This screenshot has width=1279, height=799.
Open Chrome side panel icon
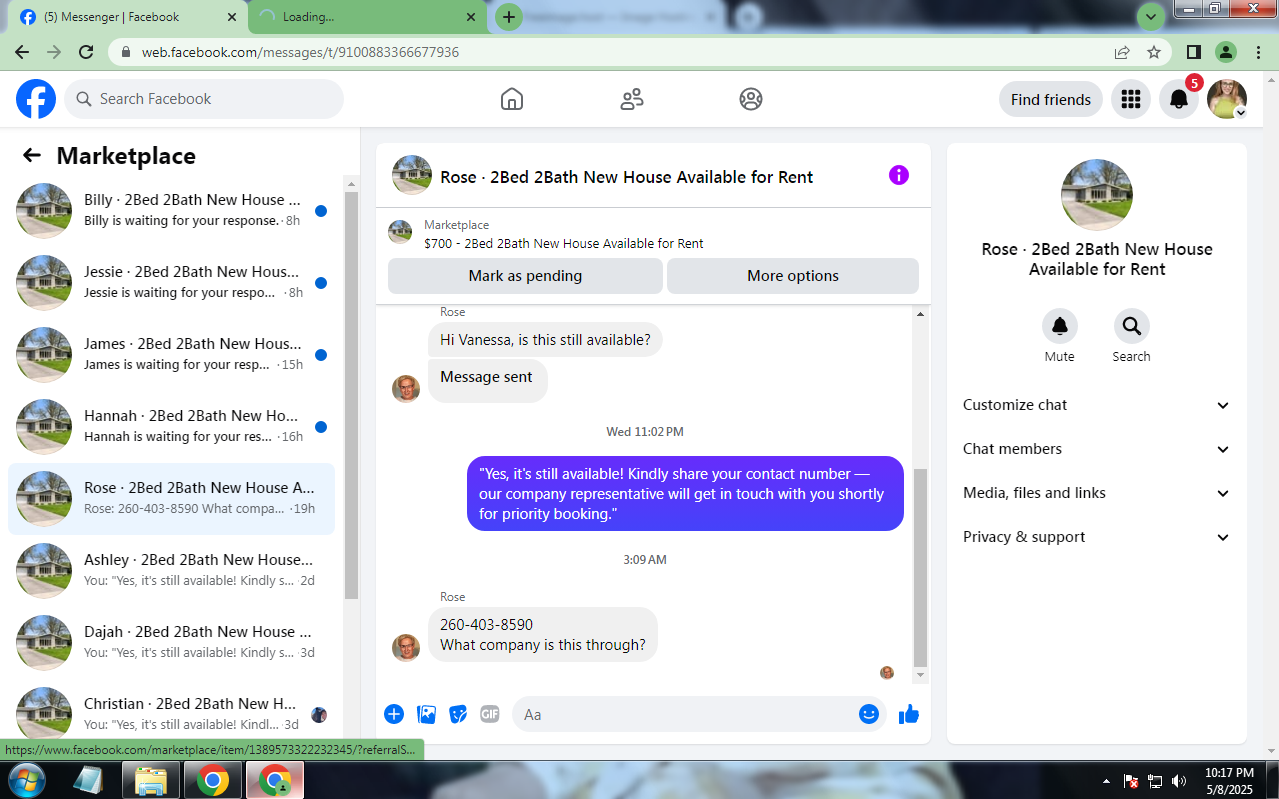(1194, 52)
